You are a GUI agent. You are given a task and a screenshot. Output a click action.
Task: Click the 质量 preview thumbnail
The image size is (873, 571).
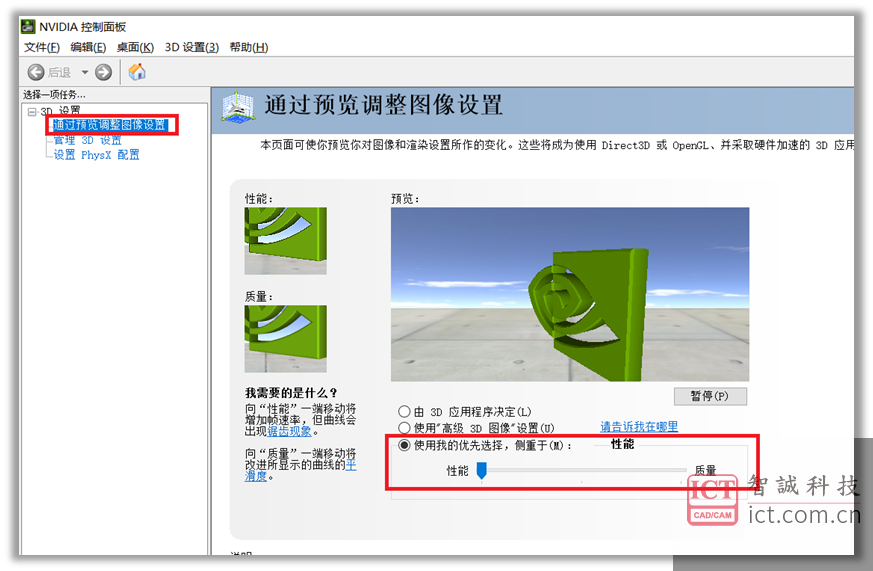(x=286, y=338)
